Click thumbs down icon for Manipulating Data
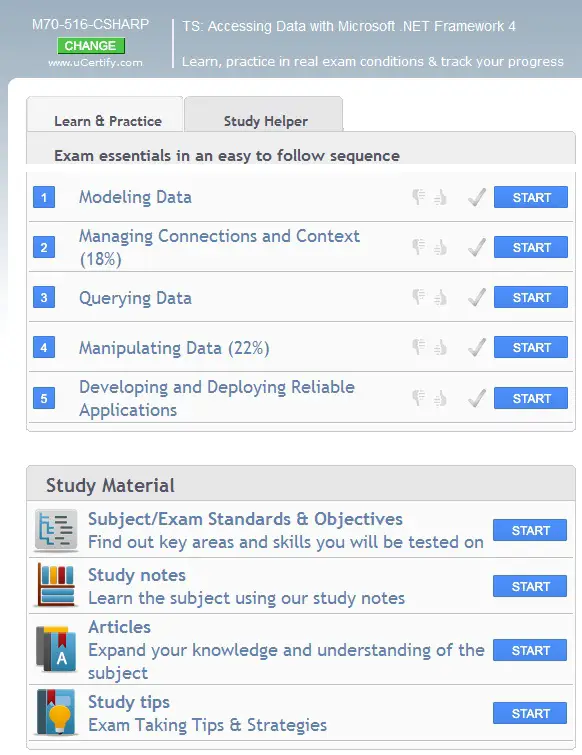 [418, 347]
